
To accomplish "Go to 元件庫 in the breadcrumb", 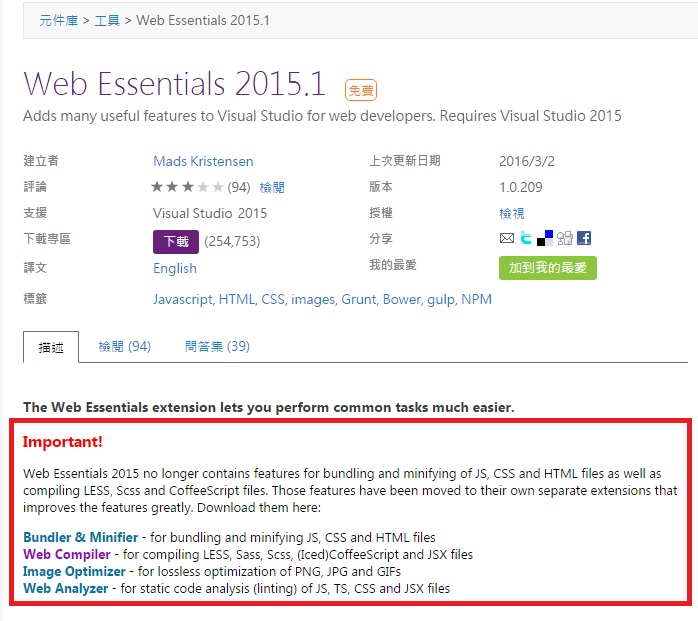I will click(x=59, y=20).
